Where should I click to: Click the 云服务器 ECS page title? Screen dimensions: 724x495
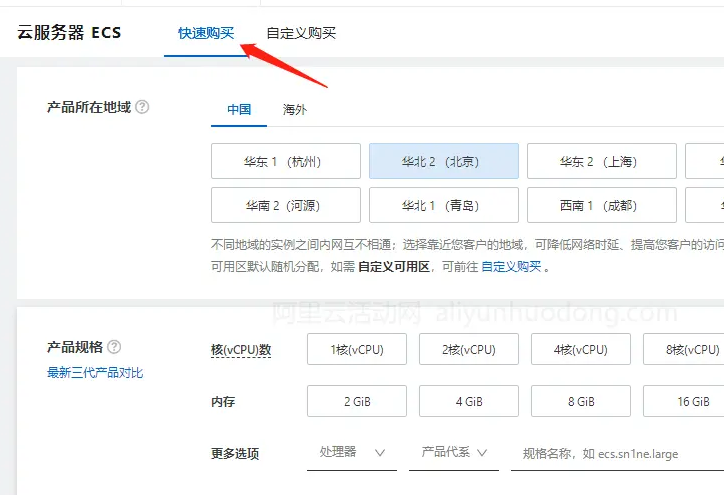point(69,33)
